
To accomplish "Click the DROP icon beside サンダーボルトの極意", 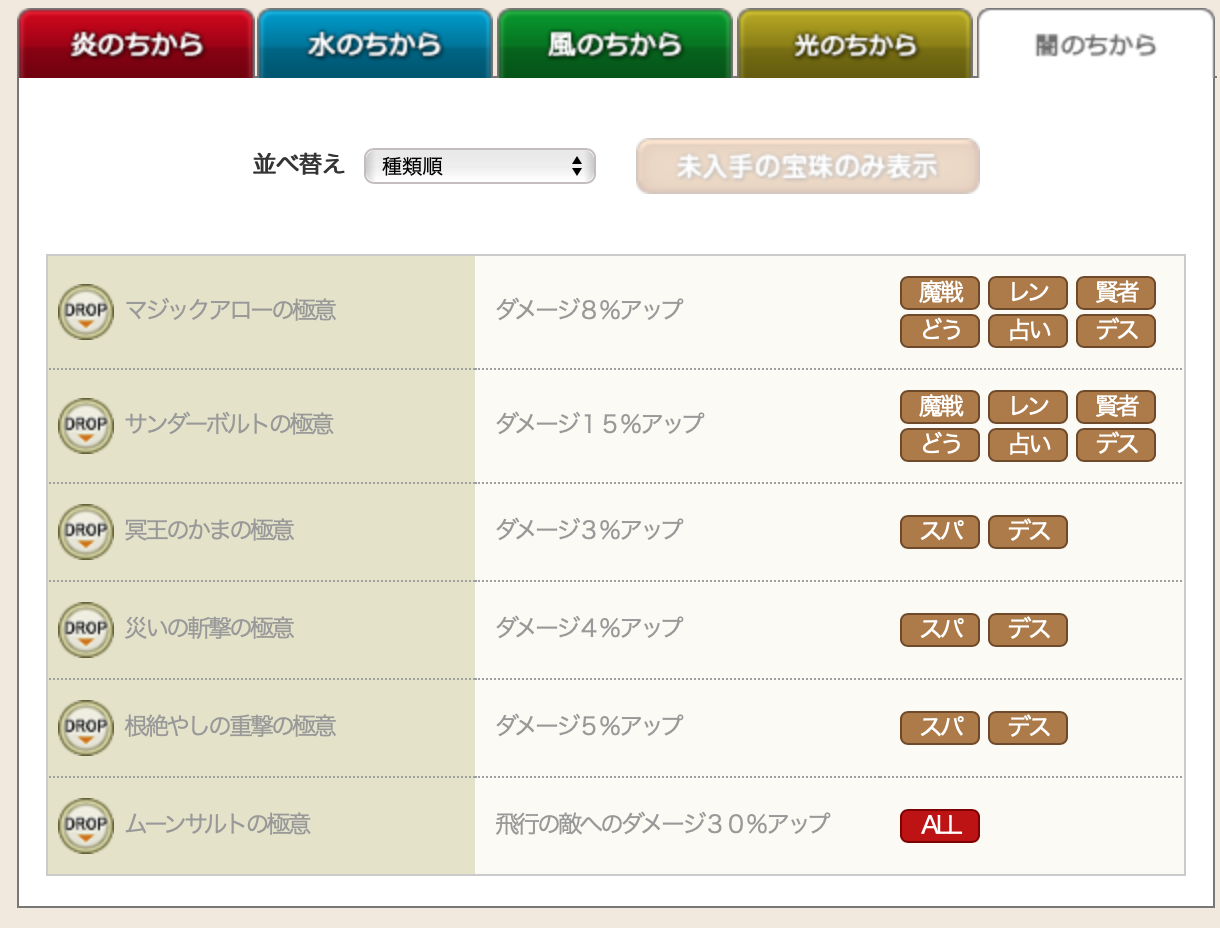I will (85, 426).
